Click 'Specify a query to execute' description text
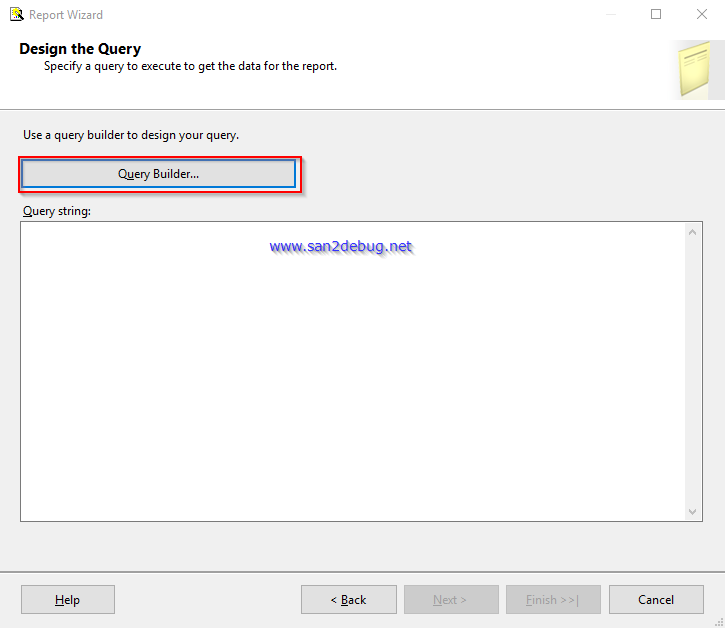 190,66
